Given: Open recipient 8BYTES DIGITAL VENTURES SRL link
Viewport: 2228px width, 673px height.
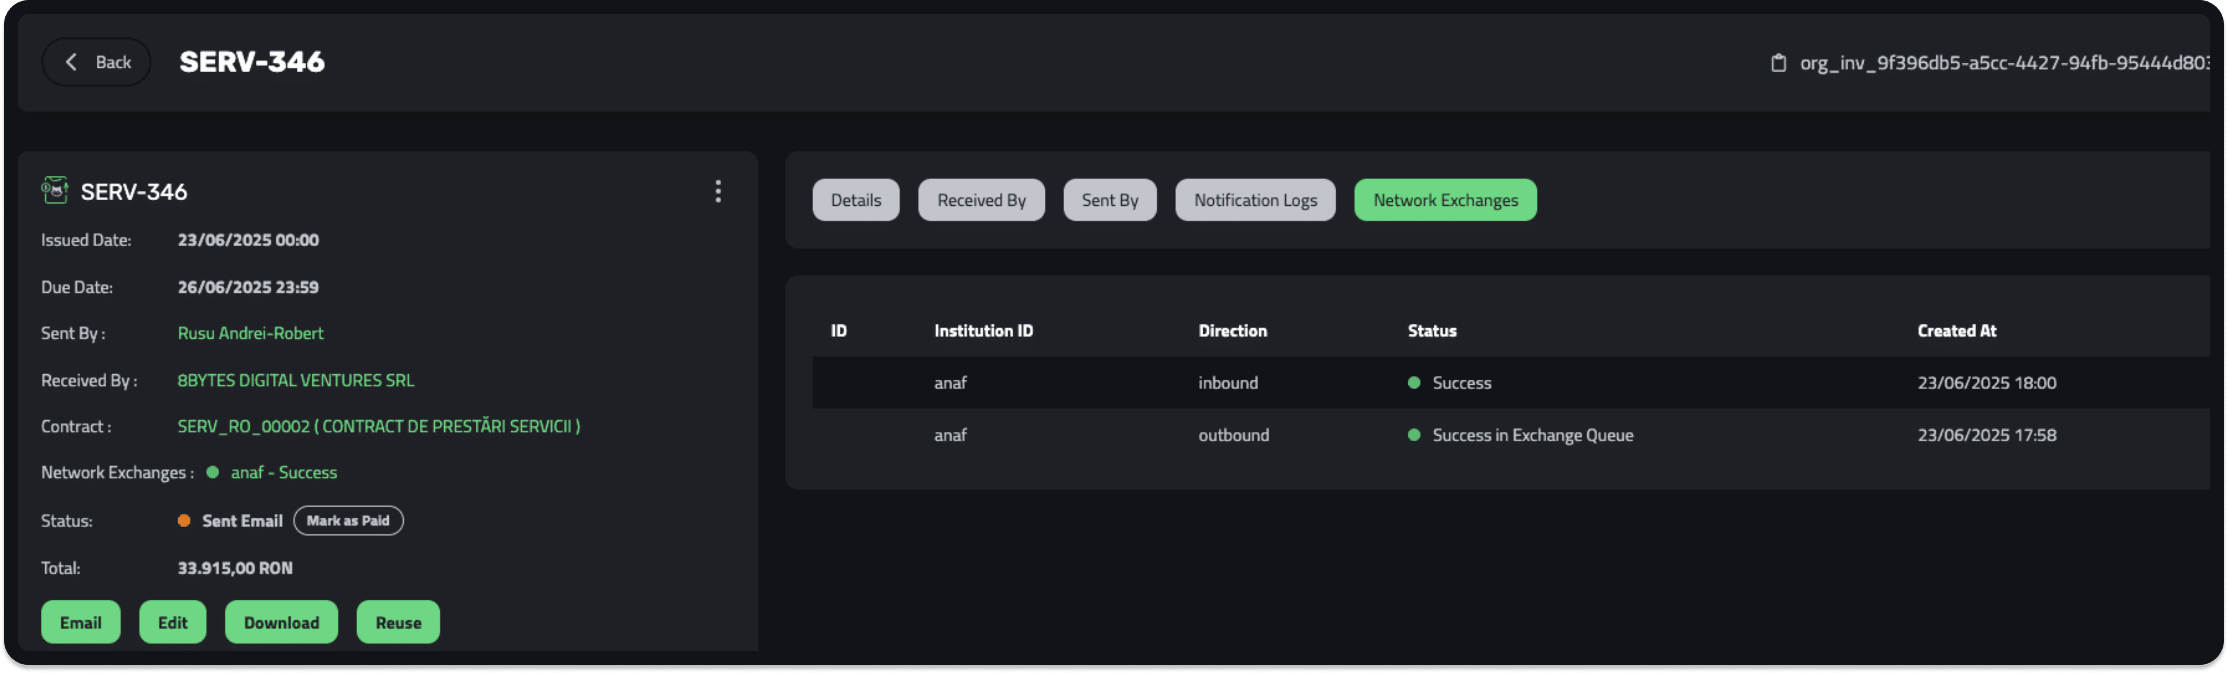Looking at the screenshot, I should (296, 380).
